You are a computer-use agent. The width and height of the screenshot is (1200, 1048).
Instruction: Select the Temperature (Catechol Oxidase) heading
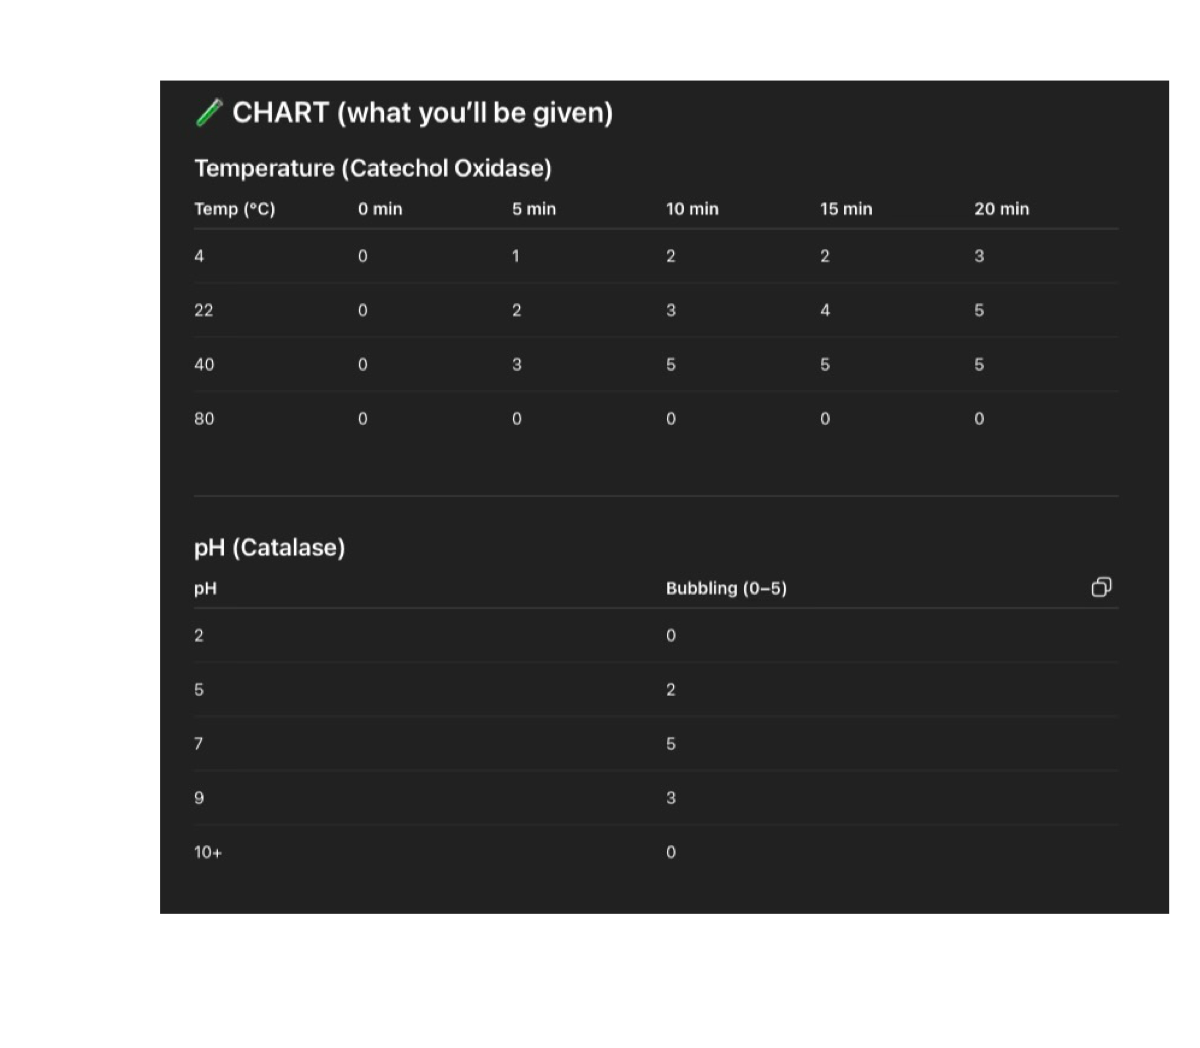tap(373, 168)
